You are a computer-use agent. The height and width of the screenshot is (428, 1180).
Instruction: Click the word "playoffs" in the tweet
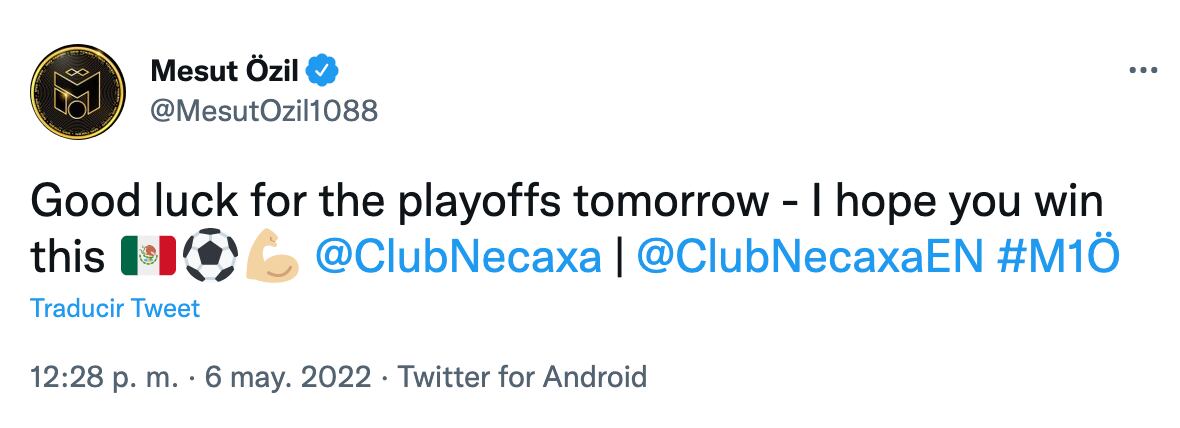click(489, 202)
